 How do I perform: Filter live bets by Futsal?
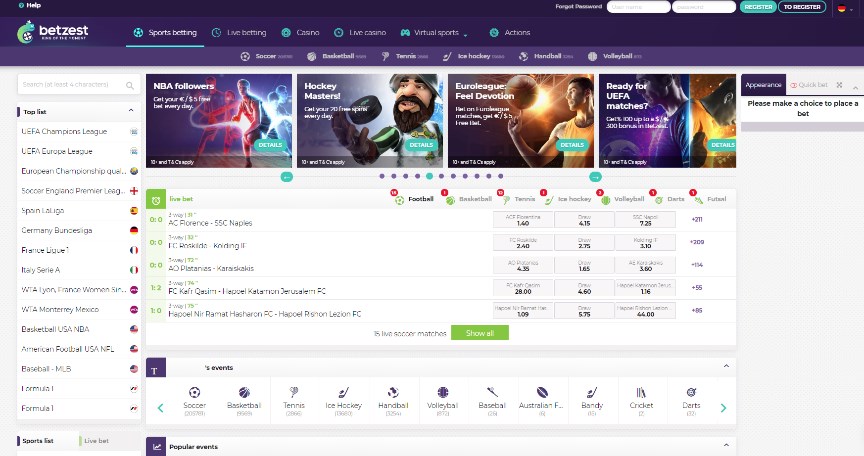tap(710, 199)
